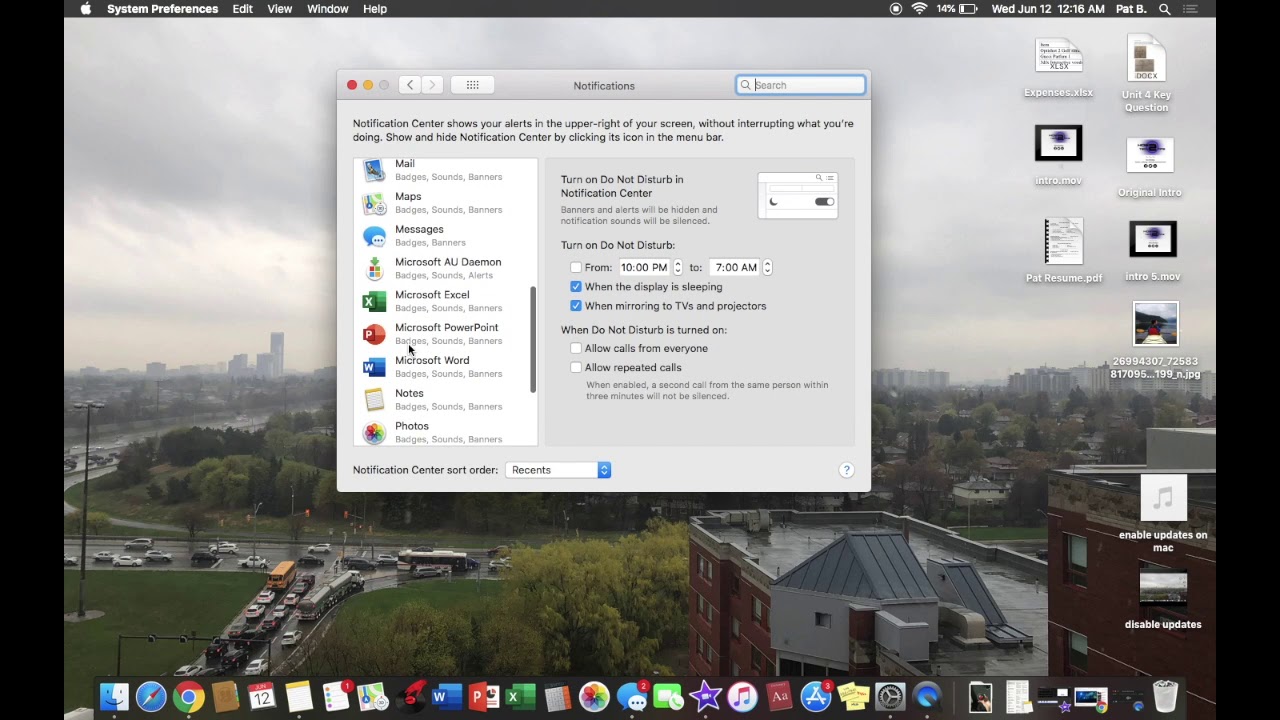Screen dimensions: 1280x720
Task: Open FaceTime from the Dock
Action: (x=668, y=696)
